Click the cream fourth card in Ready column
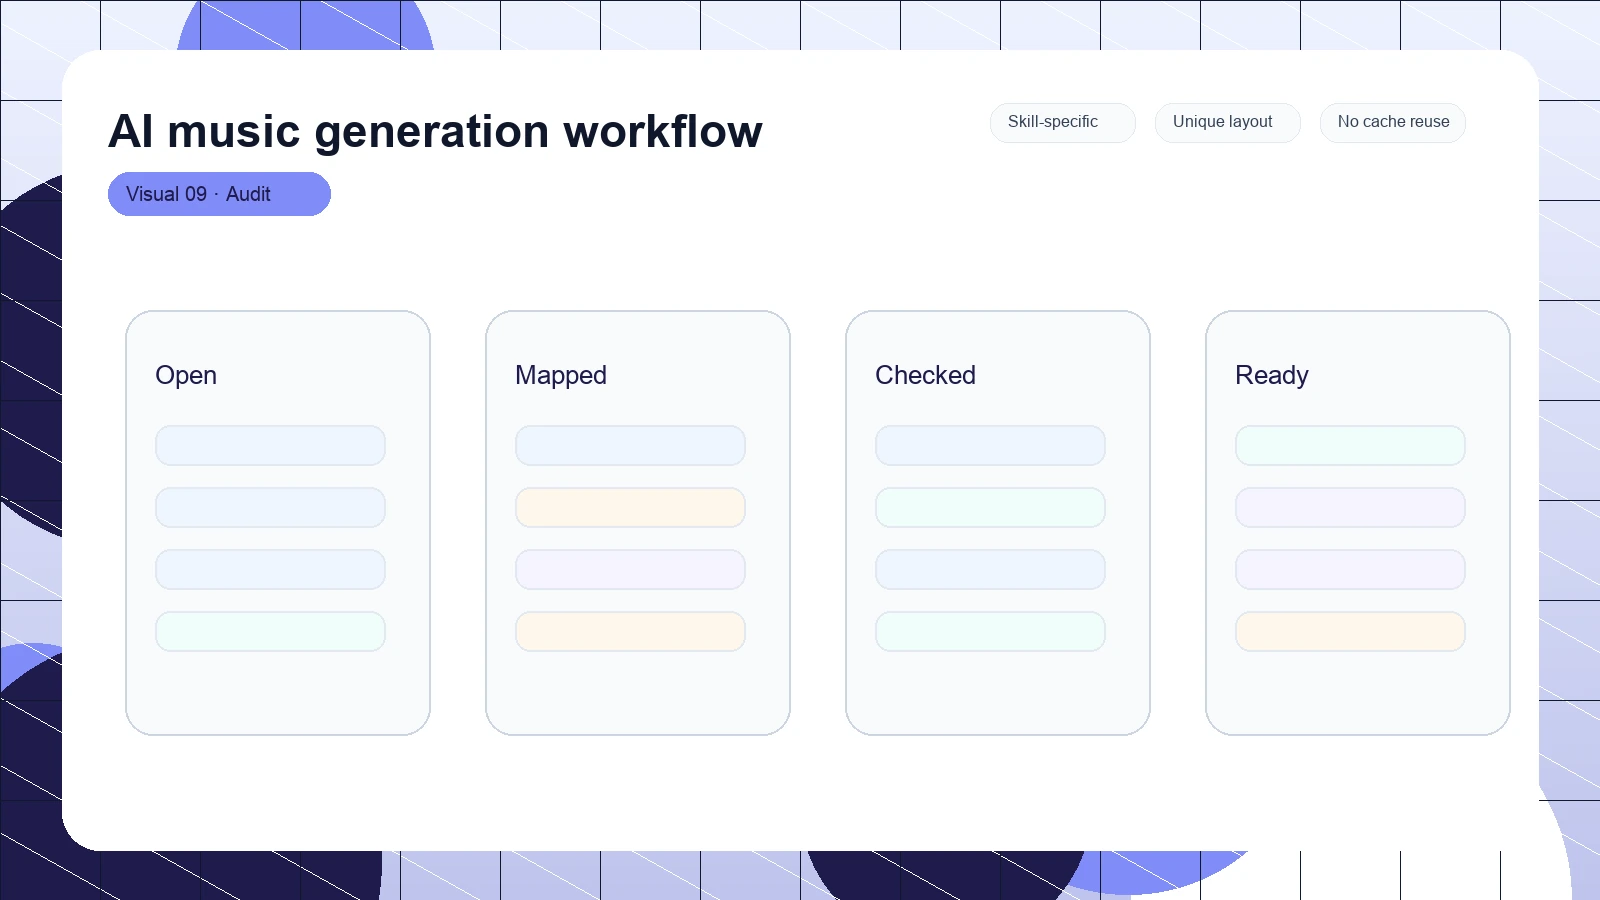 tap(1350, 632)
